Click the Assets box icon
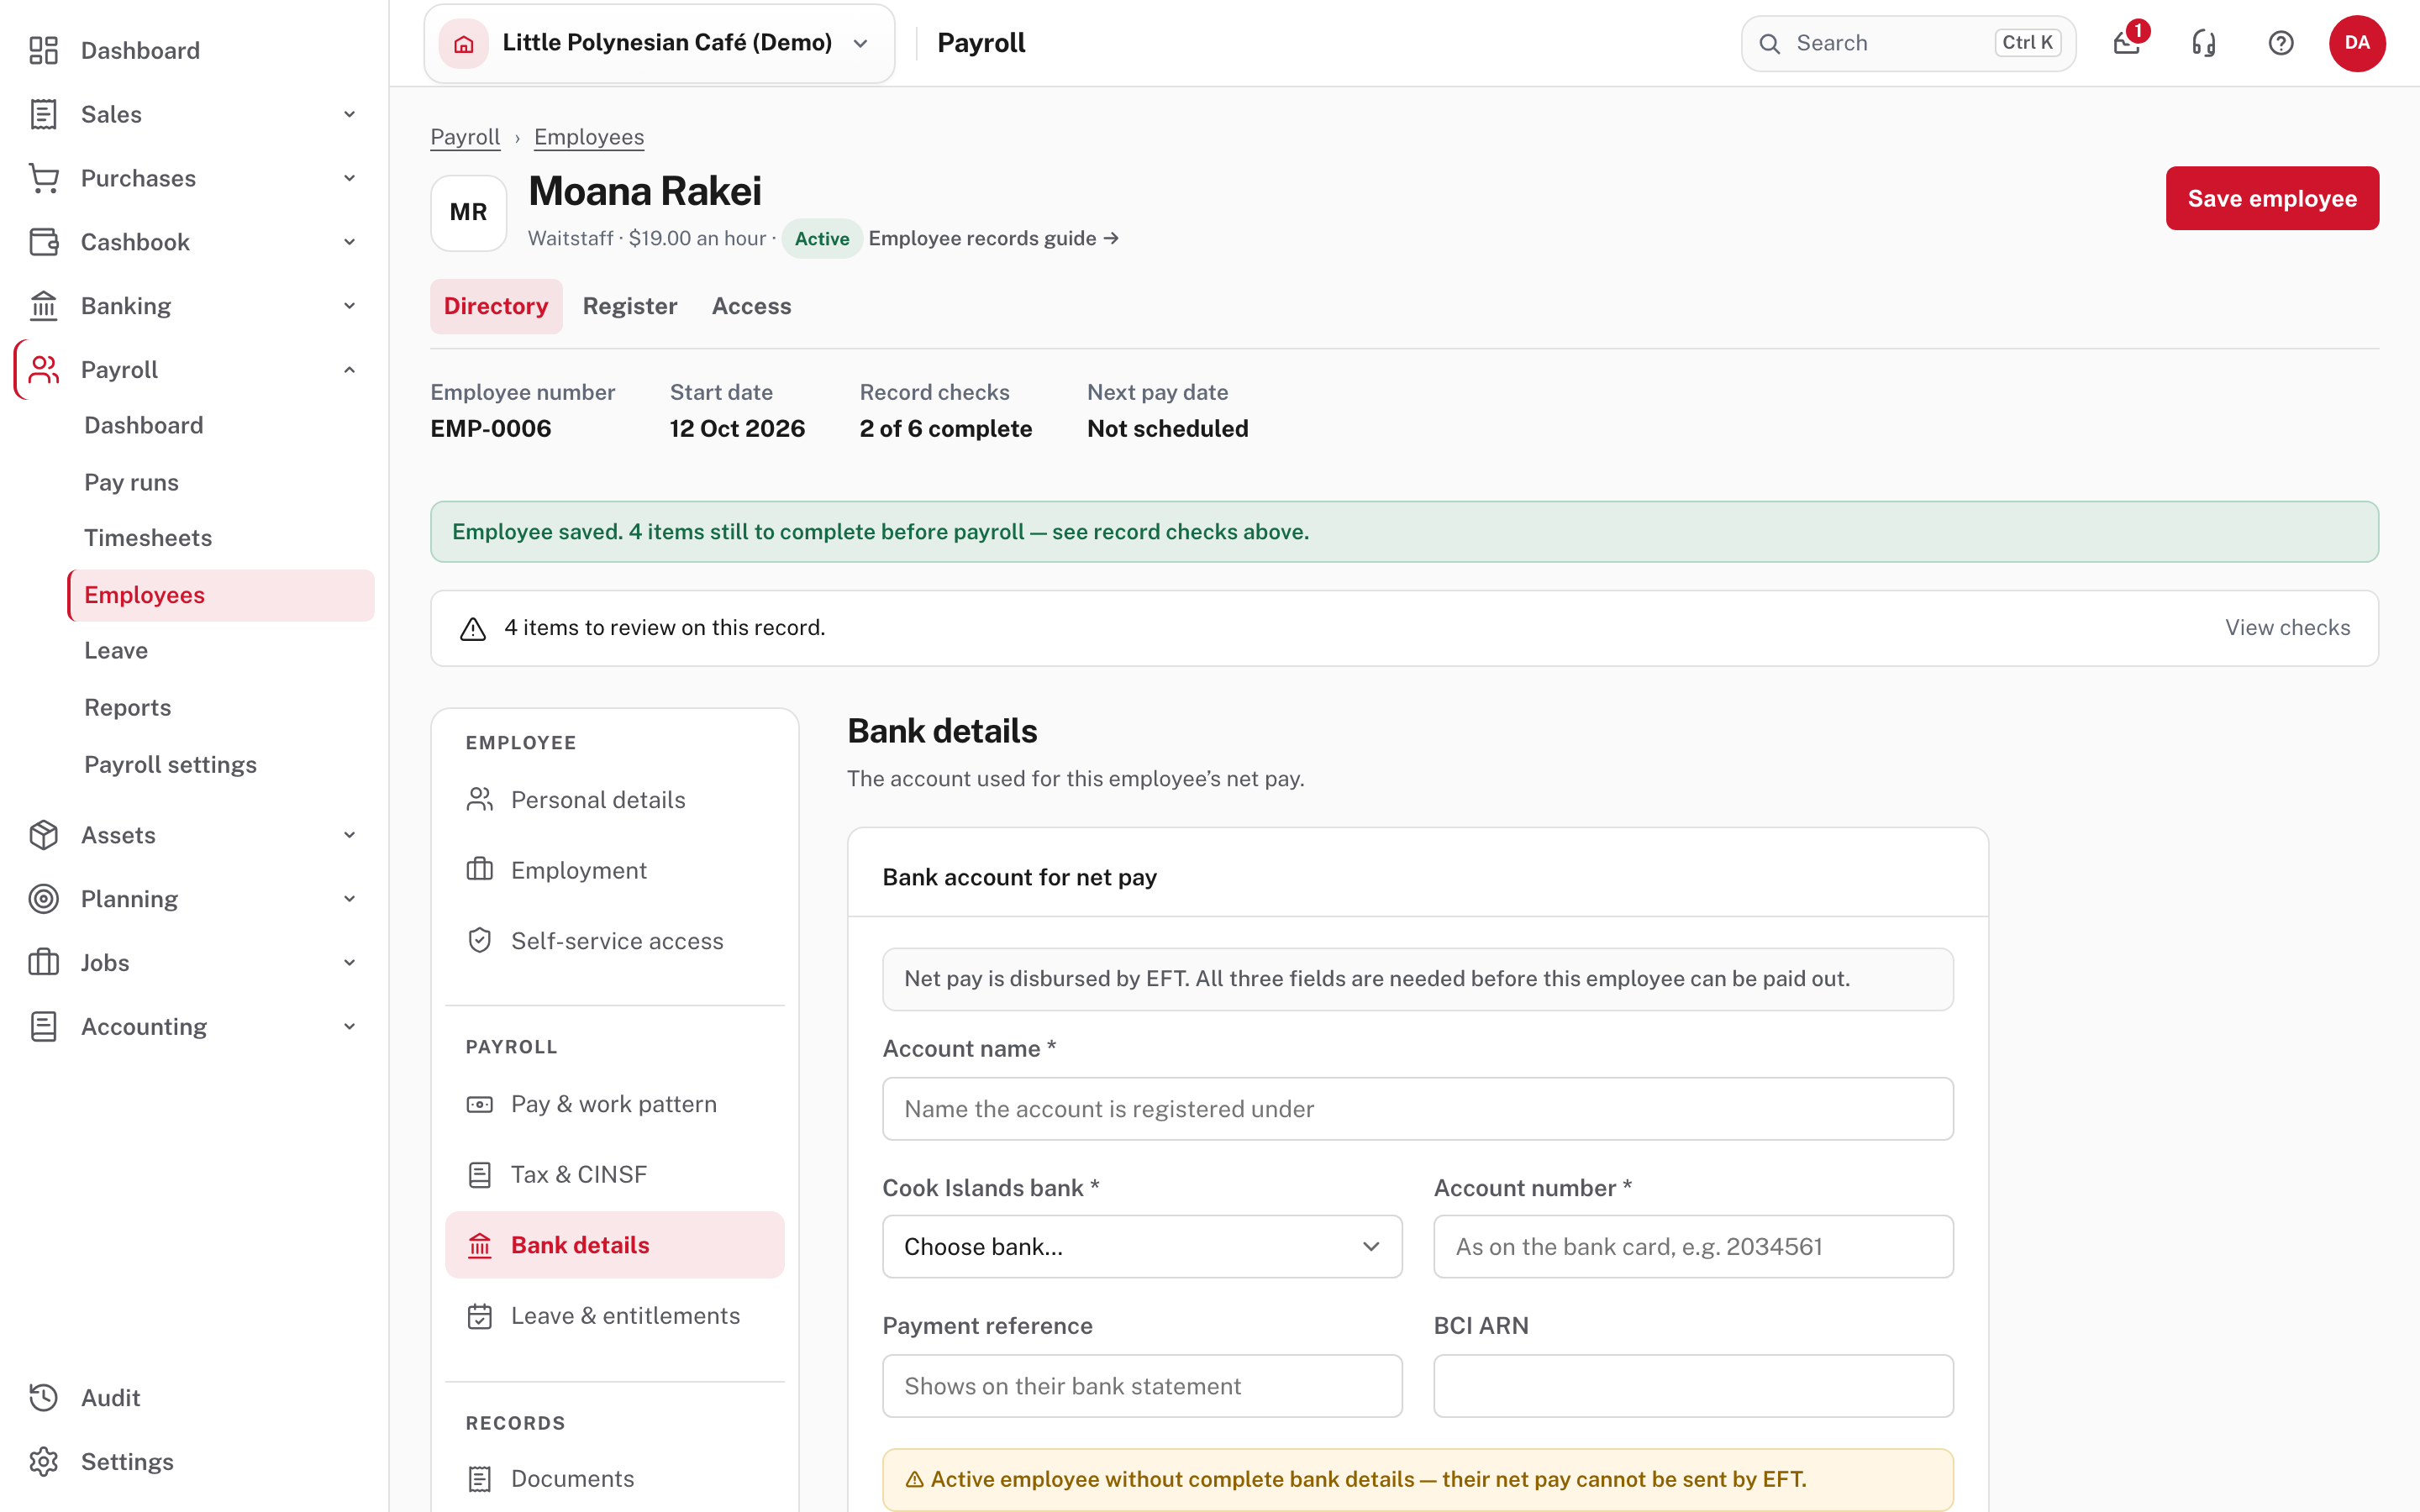This screenshot has width=2420, height=1512. (x=43, y=835)
